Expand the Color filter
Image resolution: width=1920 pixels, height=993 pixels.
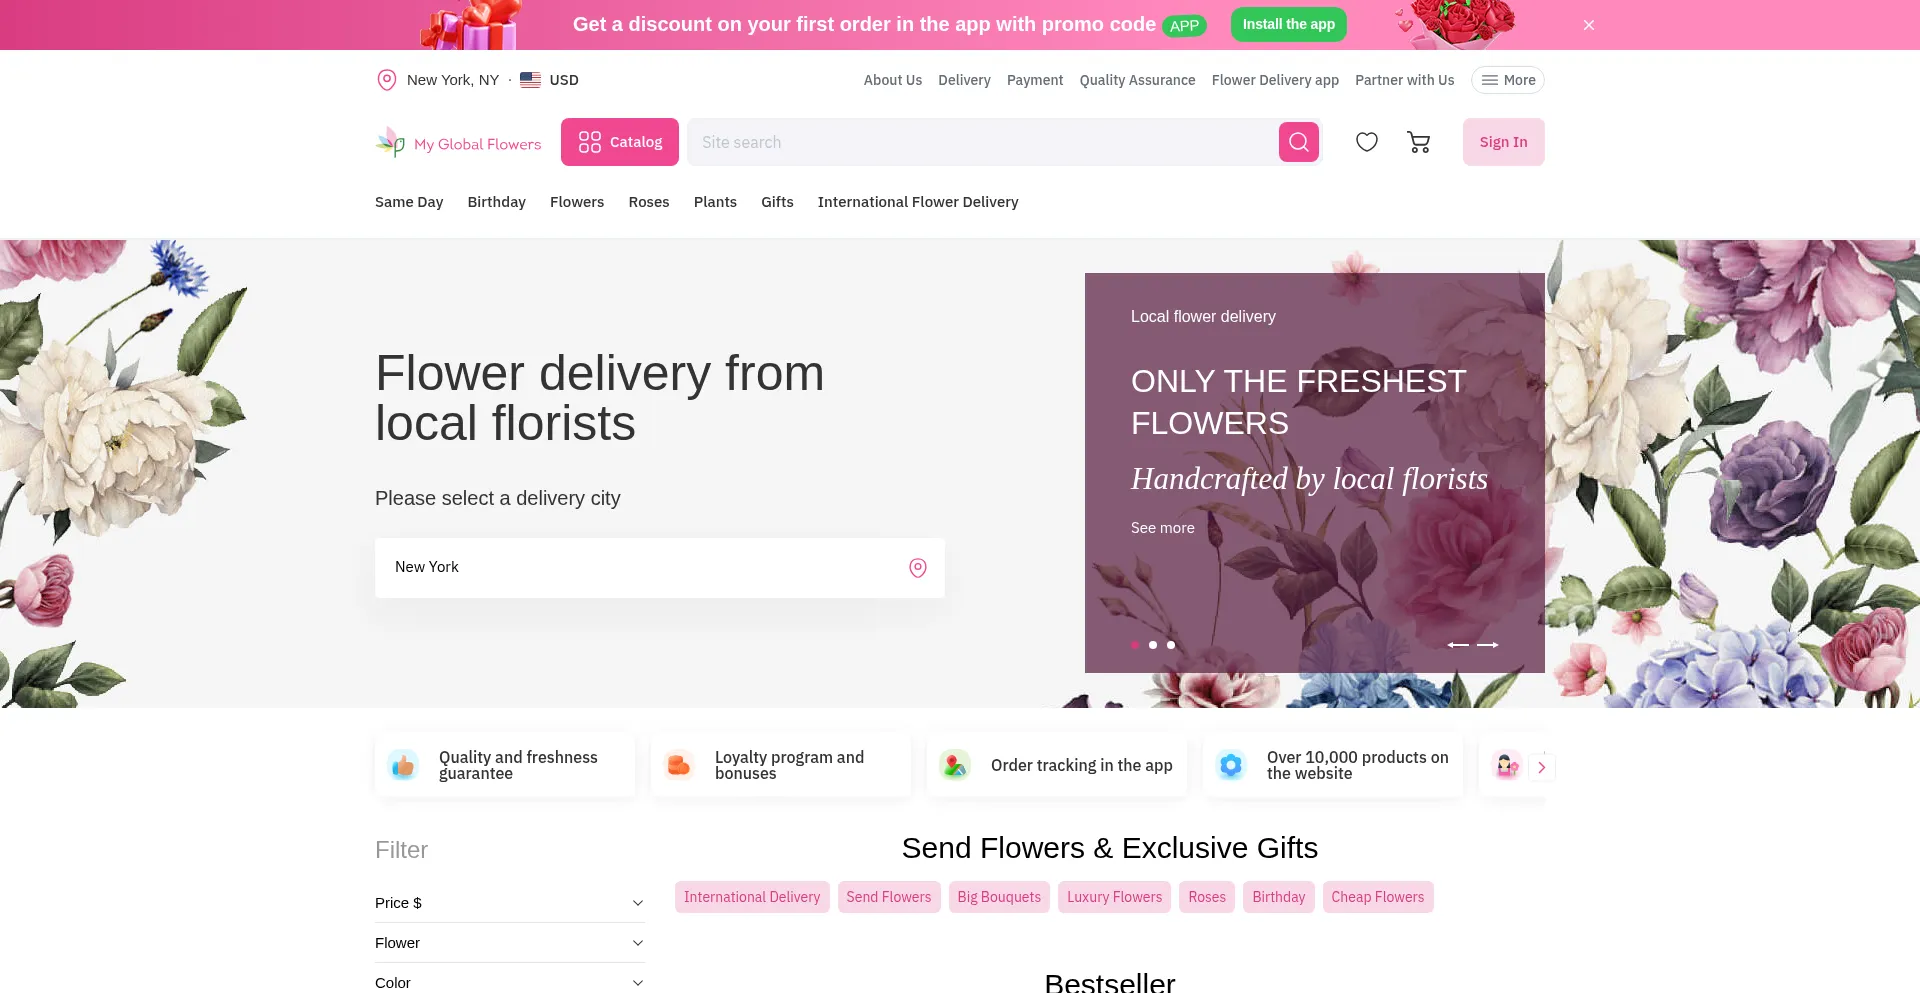coord(510,982)
